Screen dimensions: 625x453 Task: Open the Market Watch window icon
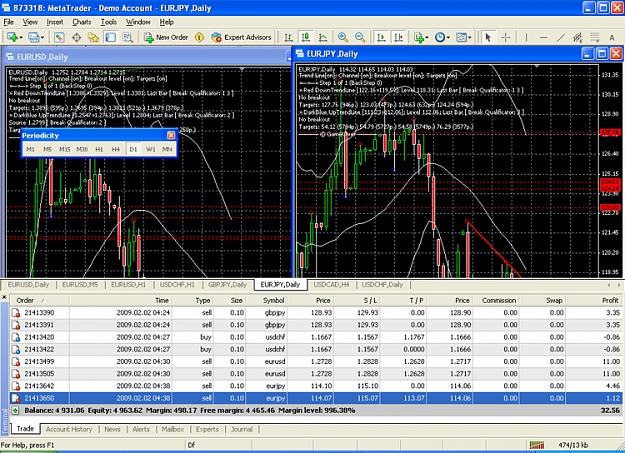[x=59, y=37]
